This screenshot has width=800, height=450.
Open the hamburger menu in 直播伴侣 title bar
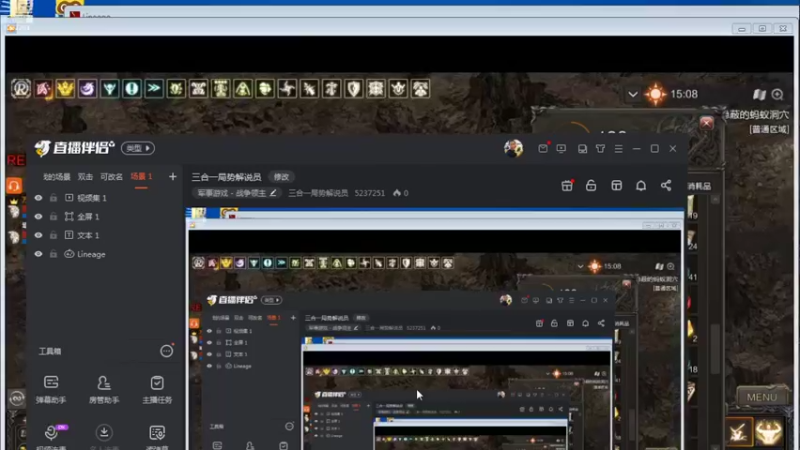pos(618,148)
